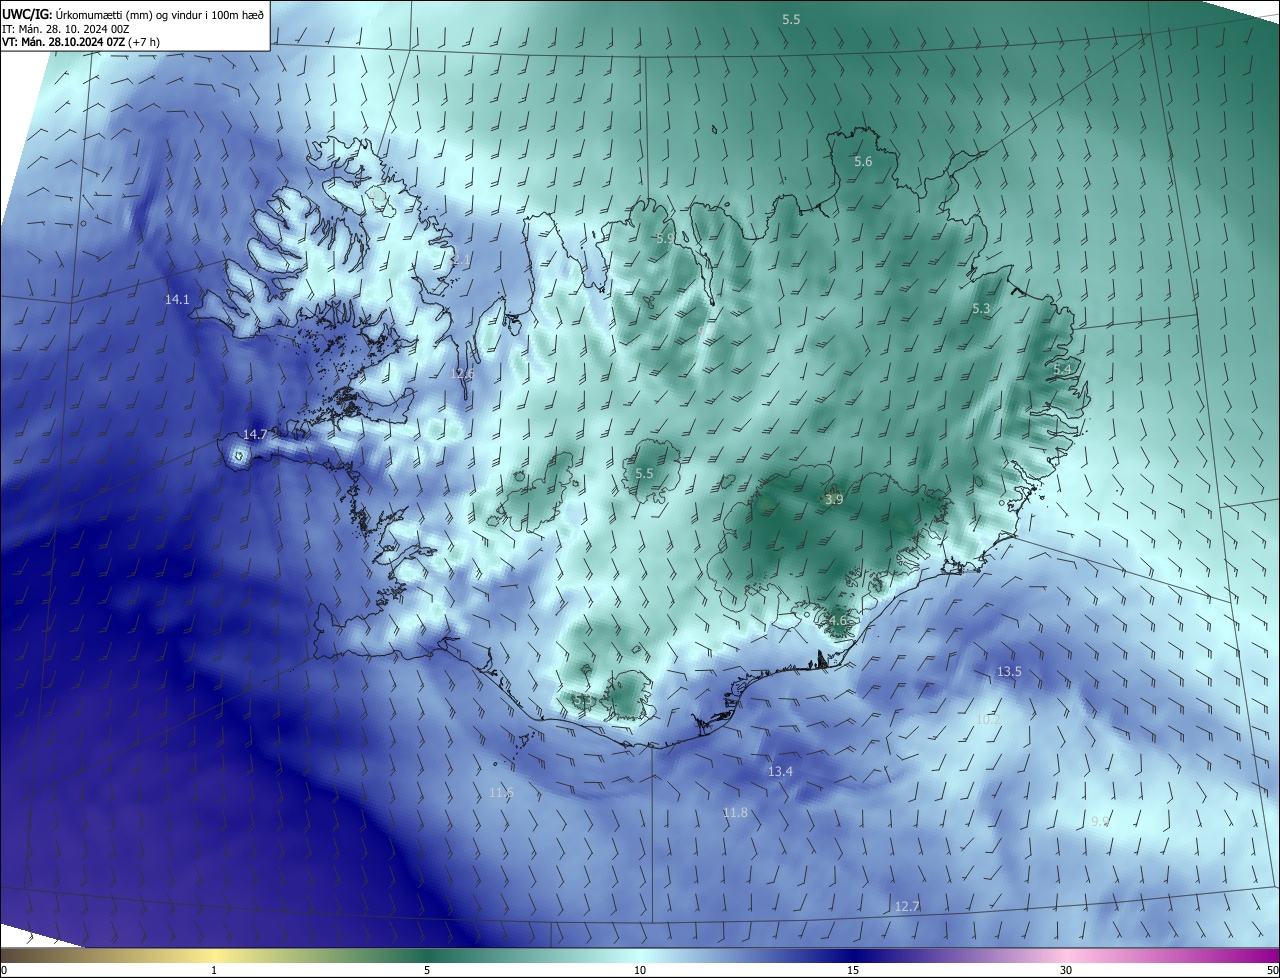Click the 13.5 value southeast of Iceland

tap(1010, 671)
